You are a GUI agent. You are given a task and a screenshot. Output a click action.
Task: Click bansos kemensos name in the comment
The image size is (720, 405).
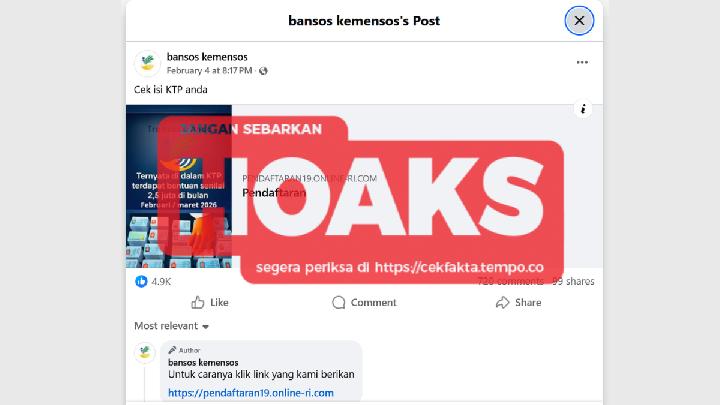pyautogui.click(x=203, y=363)
